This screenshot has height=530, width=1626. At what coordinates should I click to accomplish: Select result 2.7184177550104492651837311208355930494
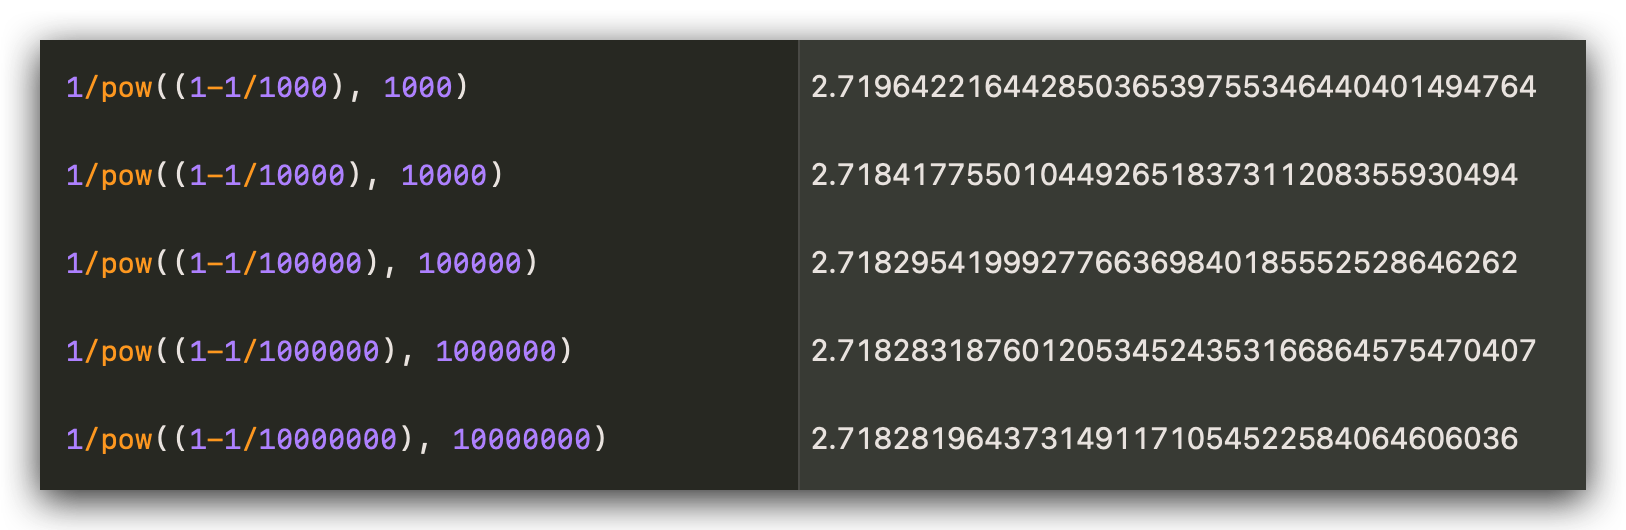click(x=1164, y=175)
